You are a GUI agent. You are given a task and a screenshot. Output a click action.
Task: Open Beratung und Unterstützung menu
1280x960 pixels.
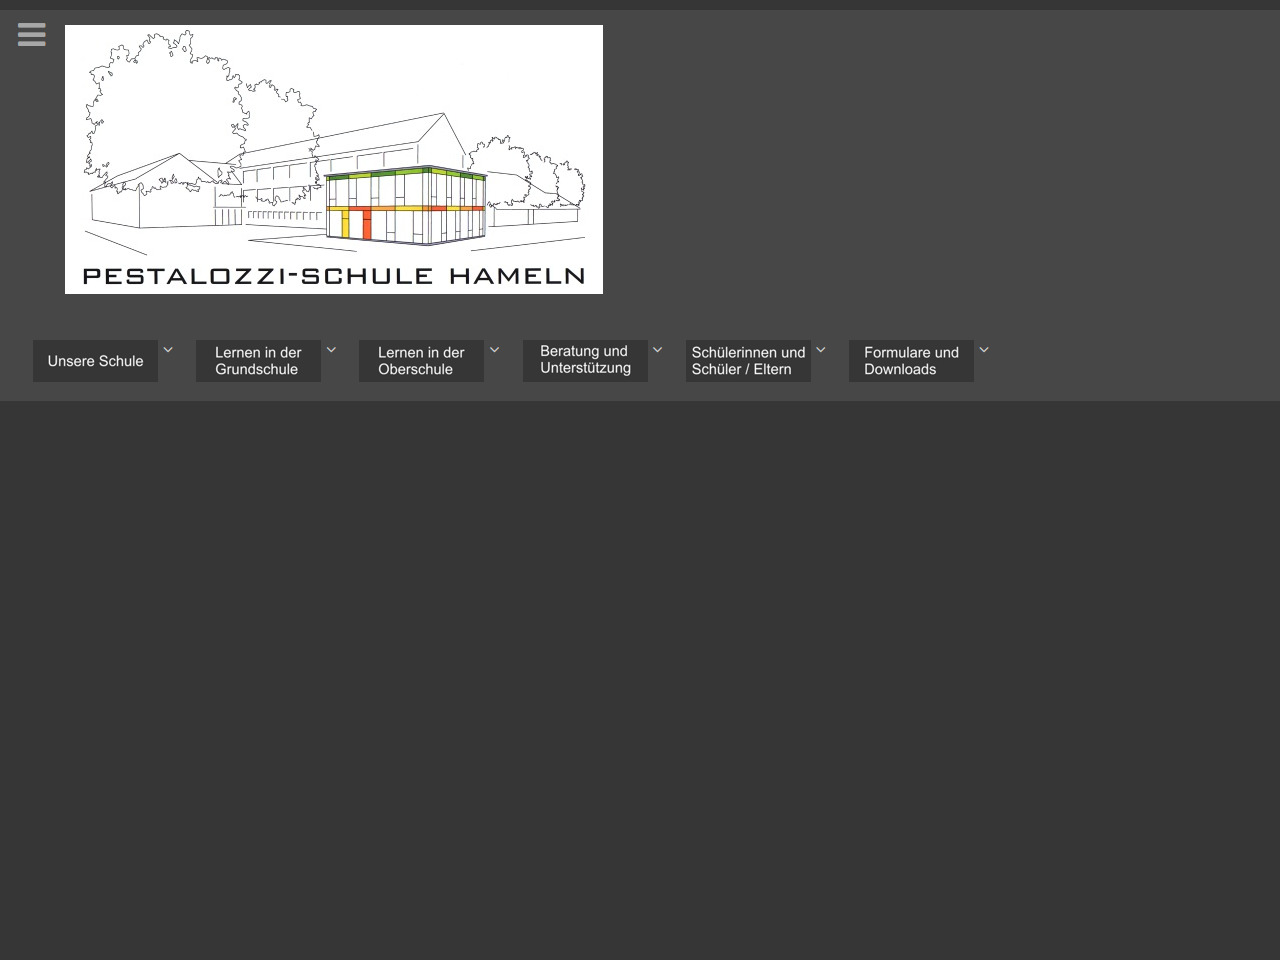(585, 360)
